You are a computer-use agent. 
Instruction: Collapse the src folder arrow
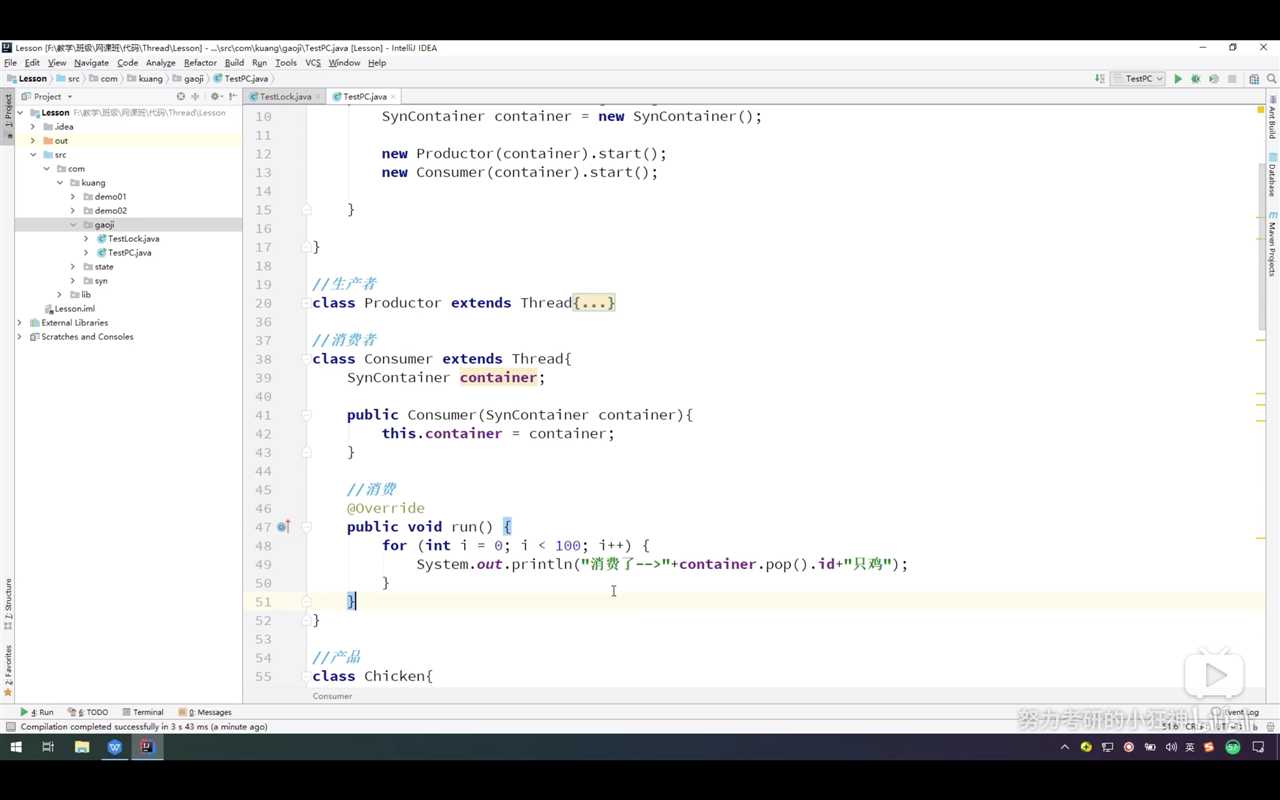point(33,155)
